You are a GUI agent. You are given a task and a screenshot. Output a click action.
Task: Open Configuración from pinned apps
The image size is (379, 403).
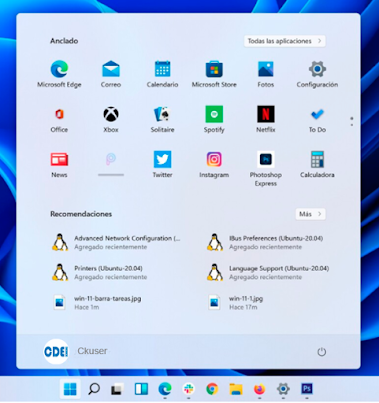(x=317, y=74)
